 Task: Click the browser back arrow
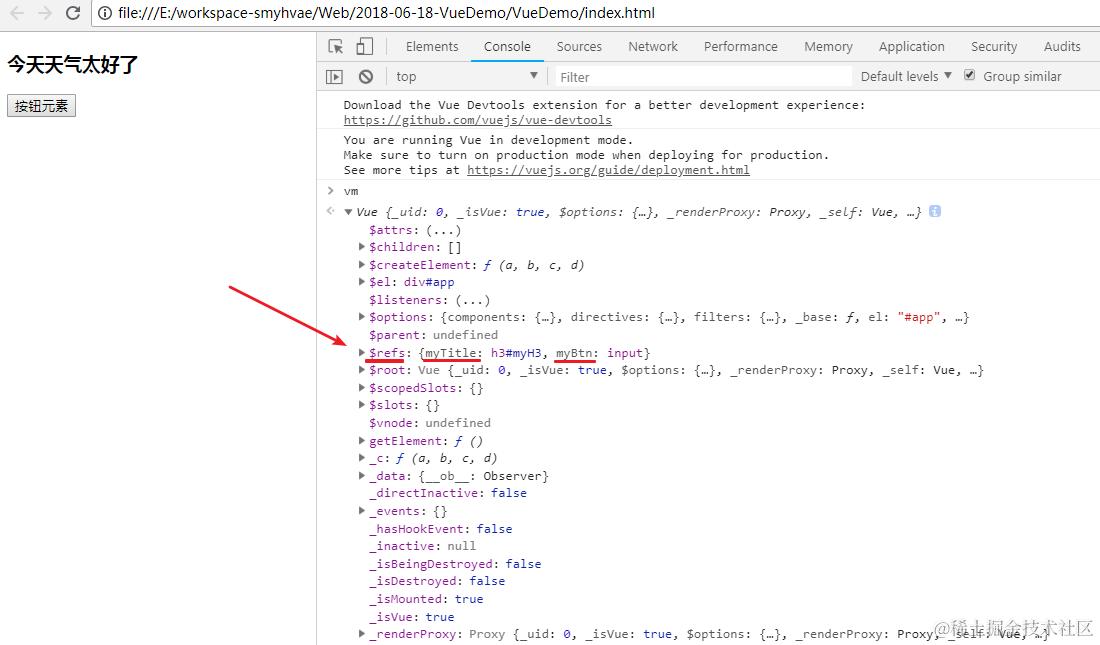coord(17,13)
